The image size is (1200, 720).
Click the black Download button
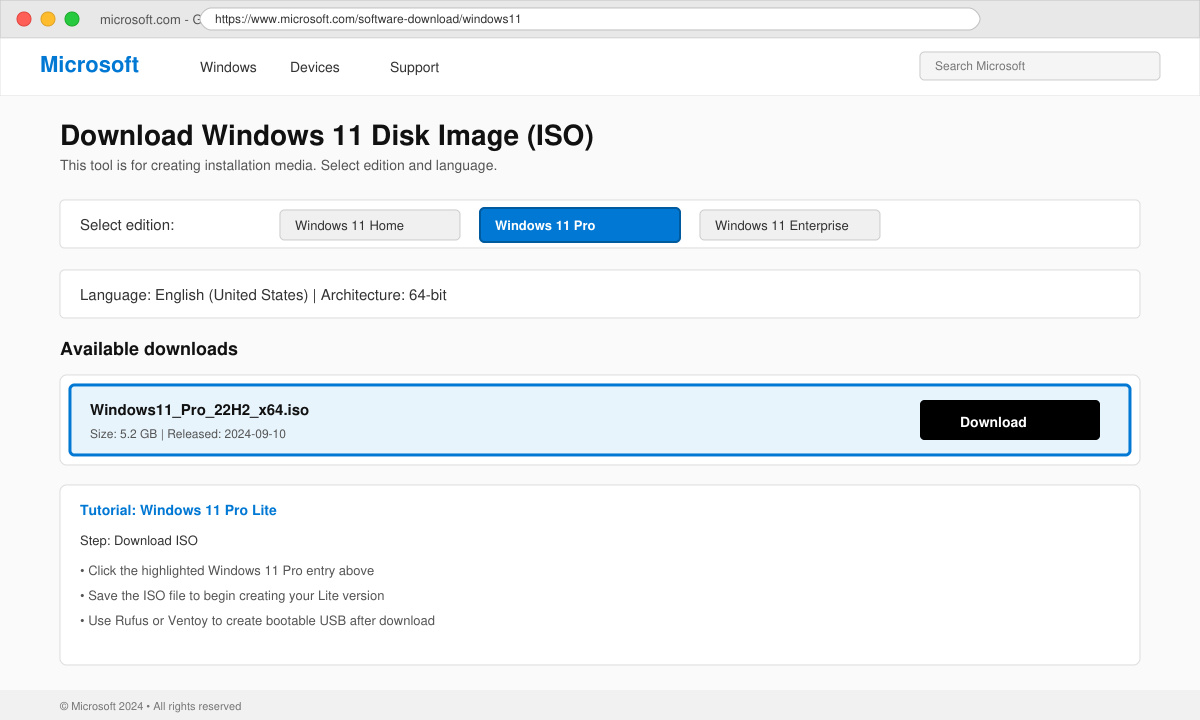click(x=1010, y=420)
